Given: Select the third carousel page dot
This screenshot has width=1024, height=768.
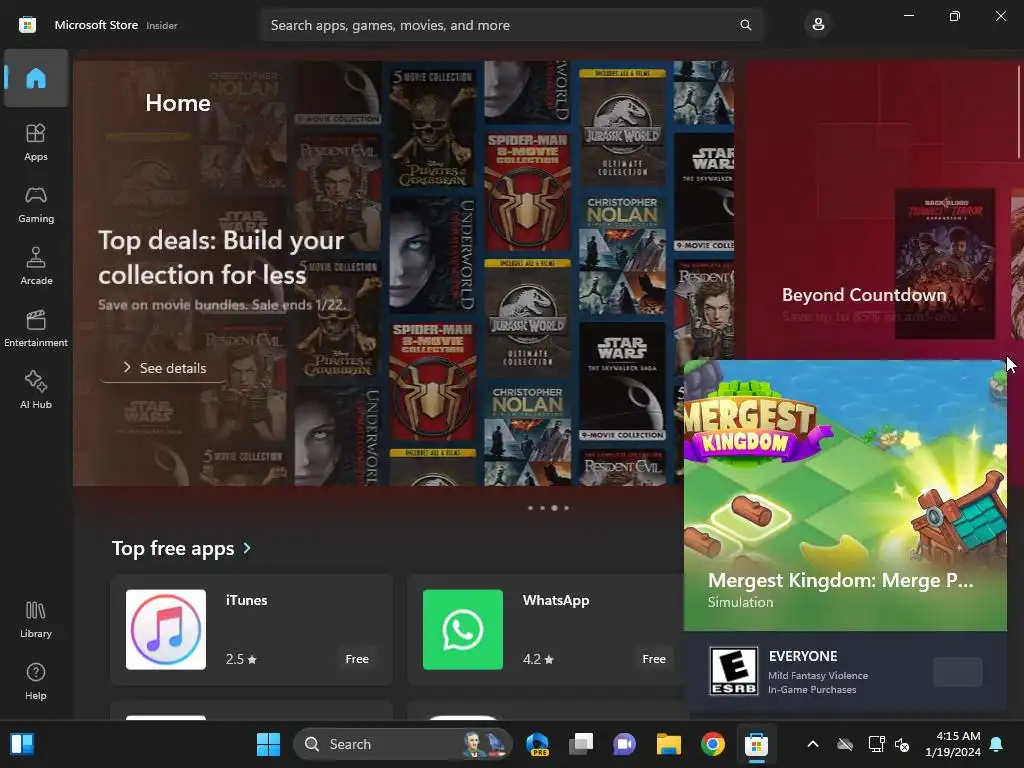Looking at the screenshot, I should (x=554, y=508).
